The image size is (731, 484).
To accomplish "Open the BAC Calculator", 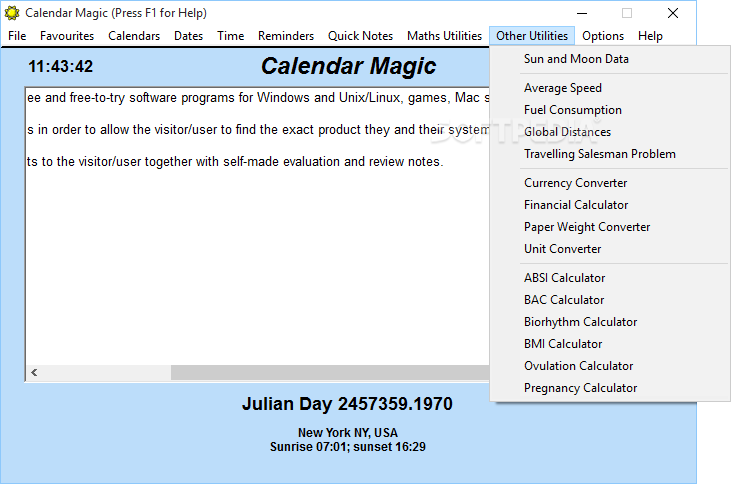I will 610,299.
